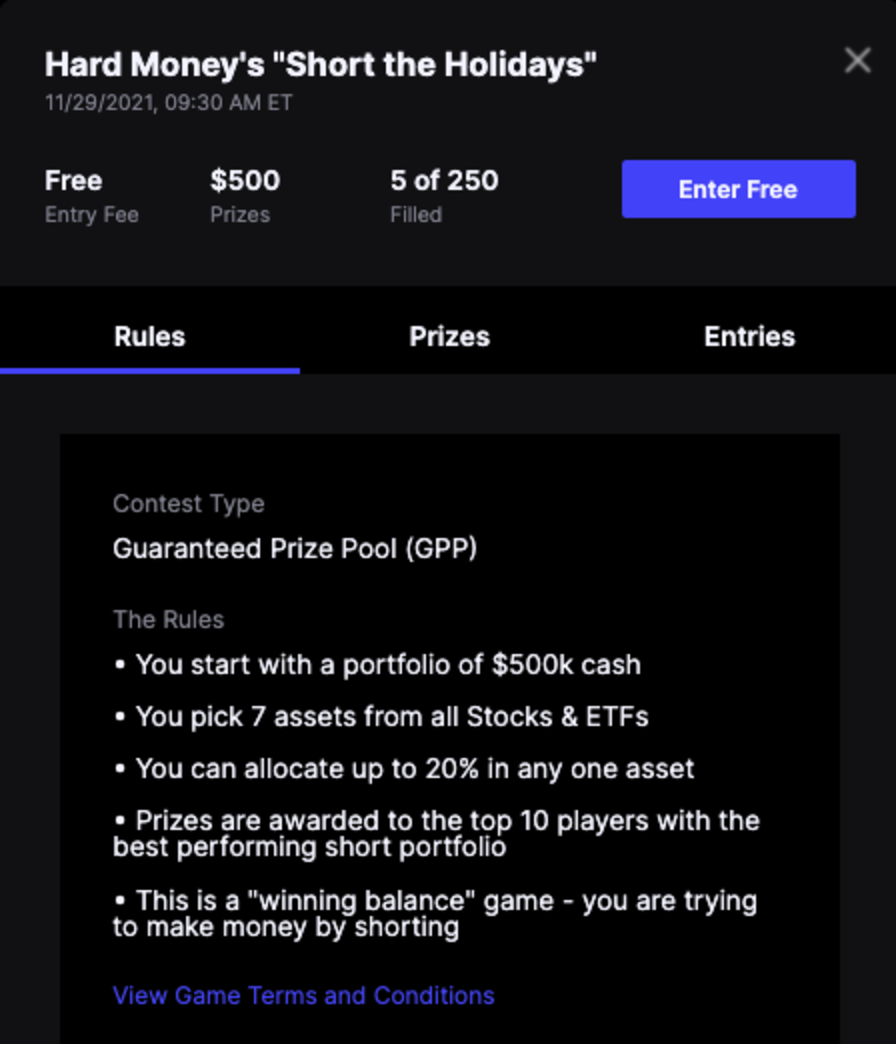Select the Free entry fee value

click(73, 181)
